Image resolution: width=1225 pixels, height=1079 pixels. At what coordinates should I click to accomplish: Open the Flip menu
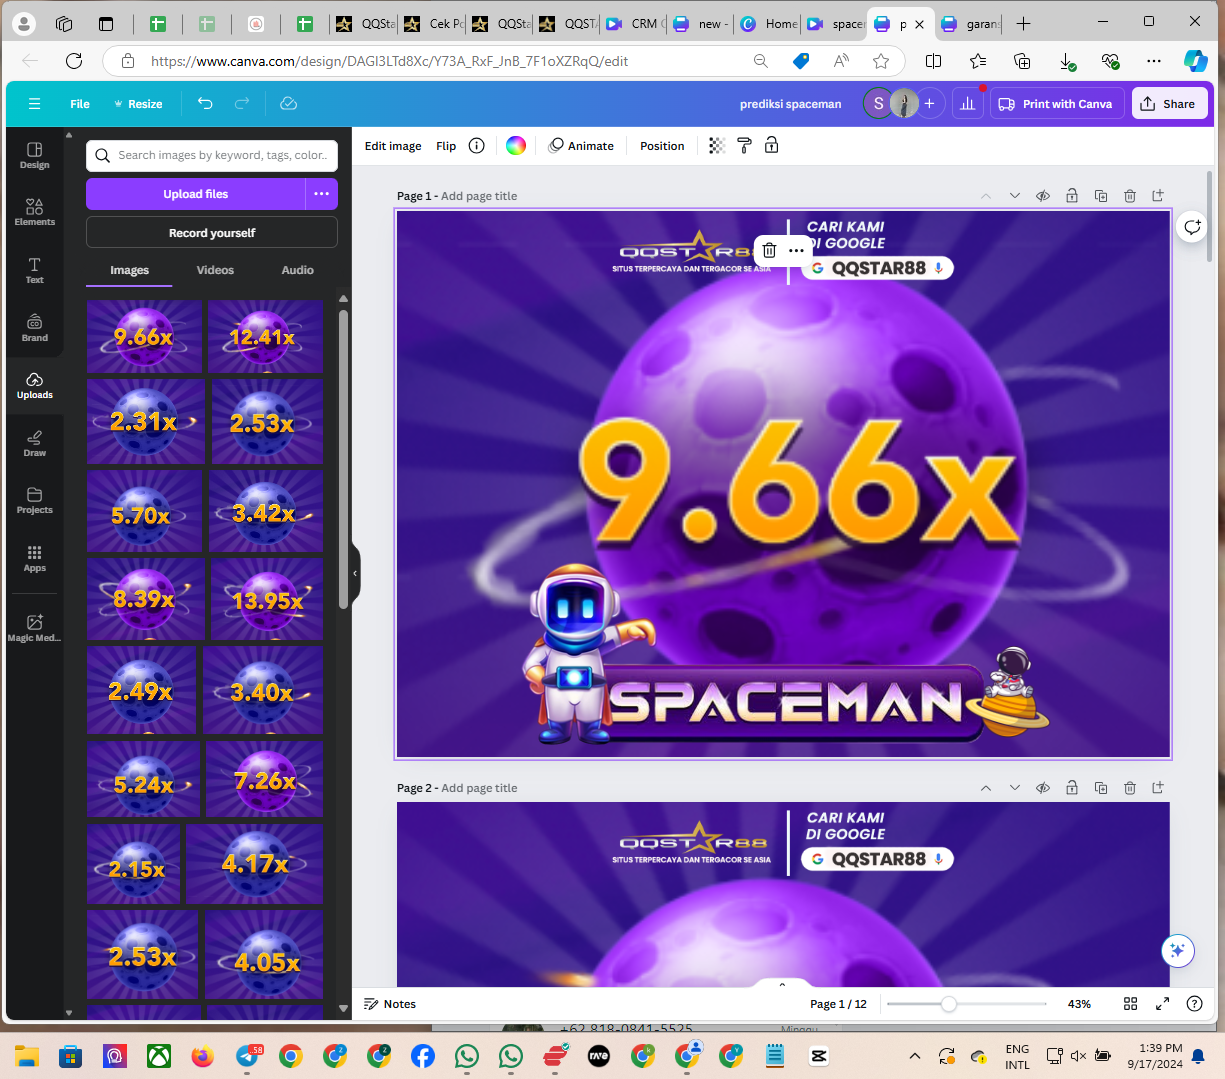click(x=446, y=146)
